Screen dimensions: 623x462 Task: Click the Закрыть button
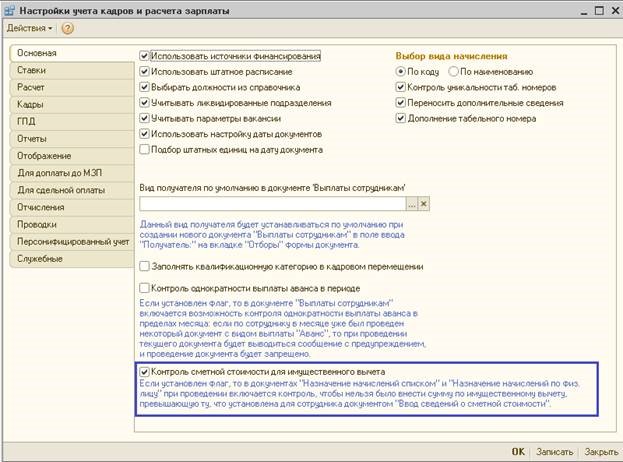[600, 451]
